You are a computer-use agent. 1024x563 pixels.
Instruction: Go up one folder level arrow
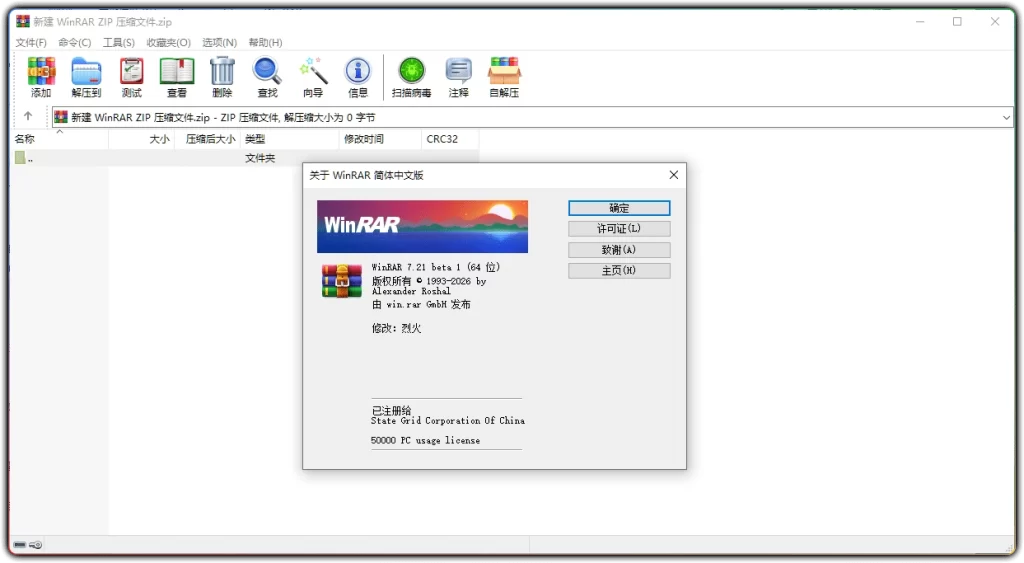click(28, 116)
